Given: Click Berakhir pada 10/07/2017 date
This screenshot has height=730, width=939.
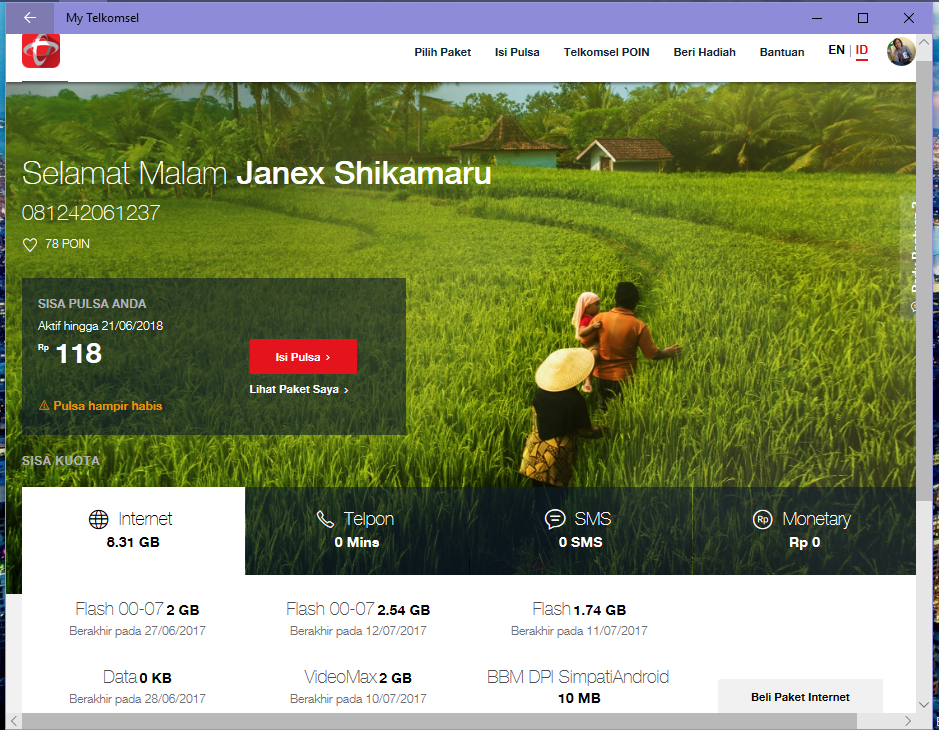Looking at the screenshot, I should (358, 699).
